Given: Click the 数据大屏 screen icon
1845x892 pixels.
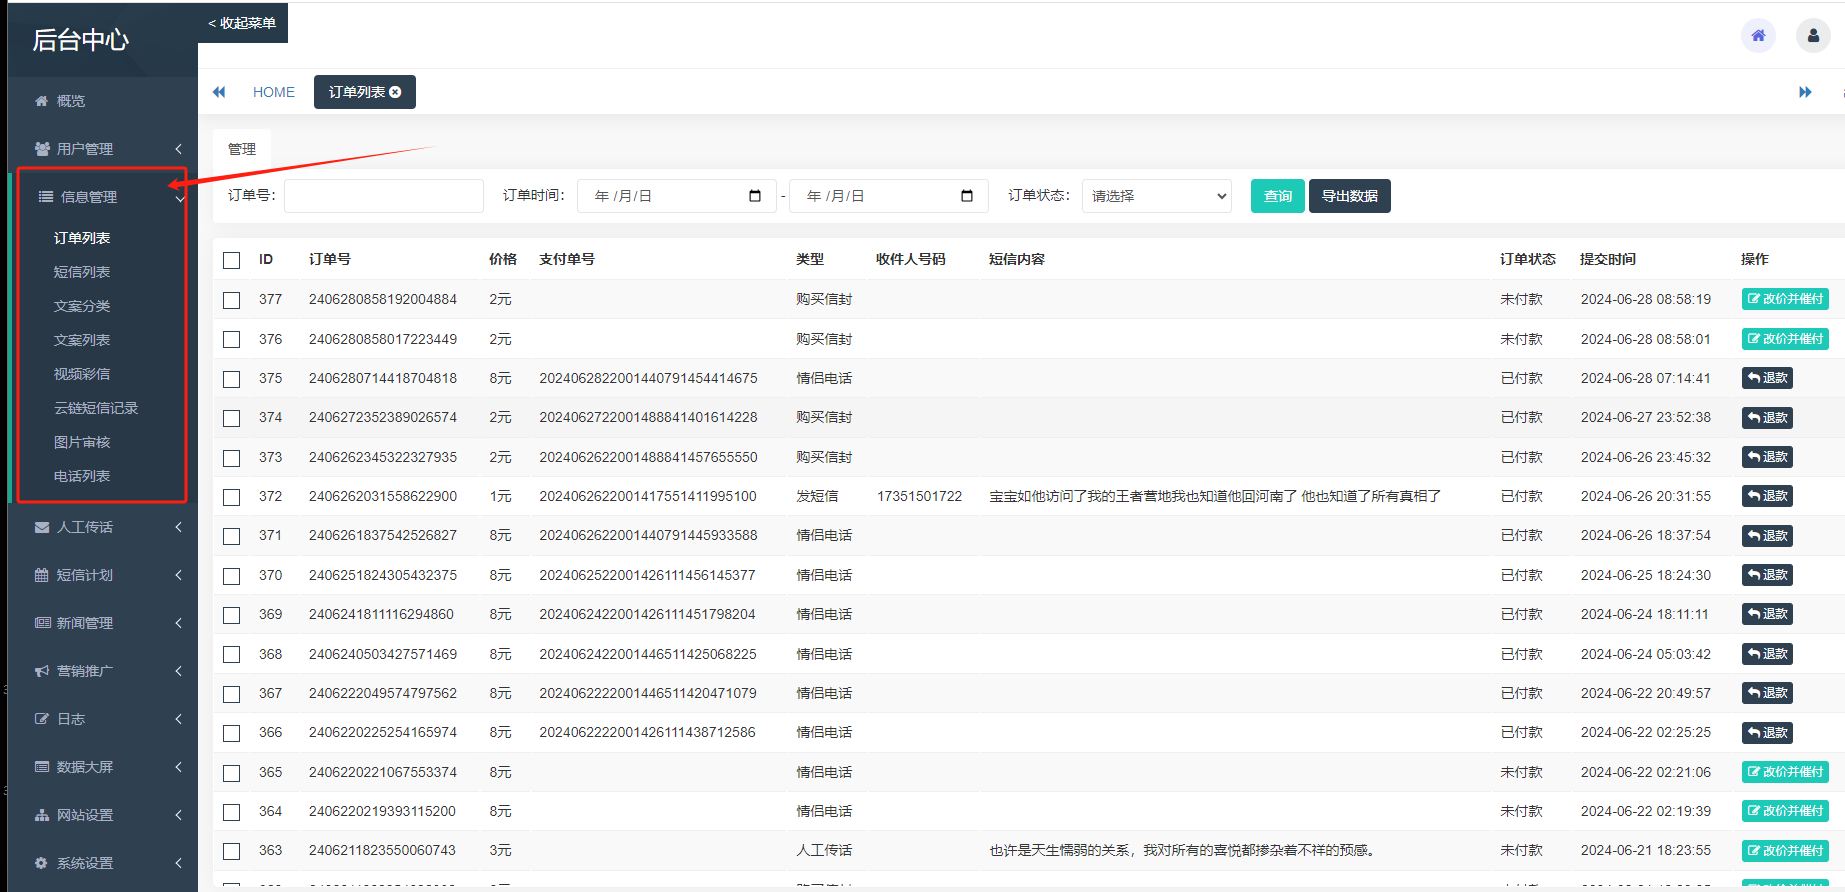Looking at the screenshot, I should tap(42, 767).
